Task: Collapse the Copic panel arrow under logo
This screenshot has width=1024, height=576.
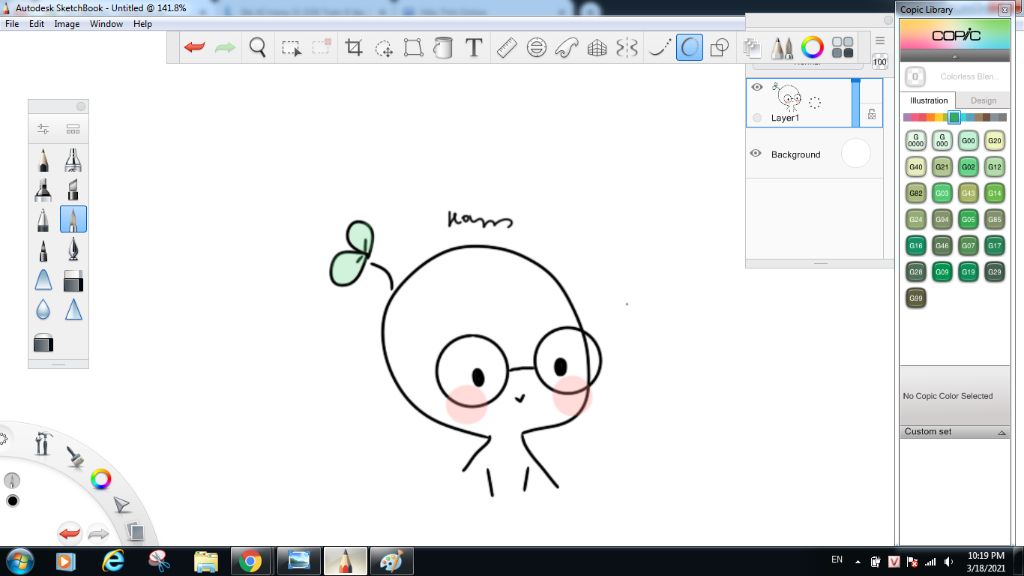Action: tap(954, 57)
